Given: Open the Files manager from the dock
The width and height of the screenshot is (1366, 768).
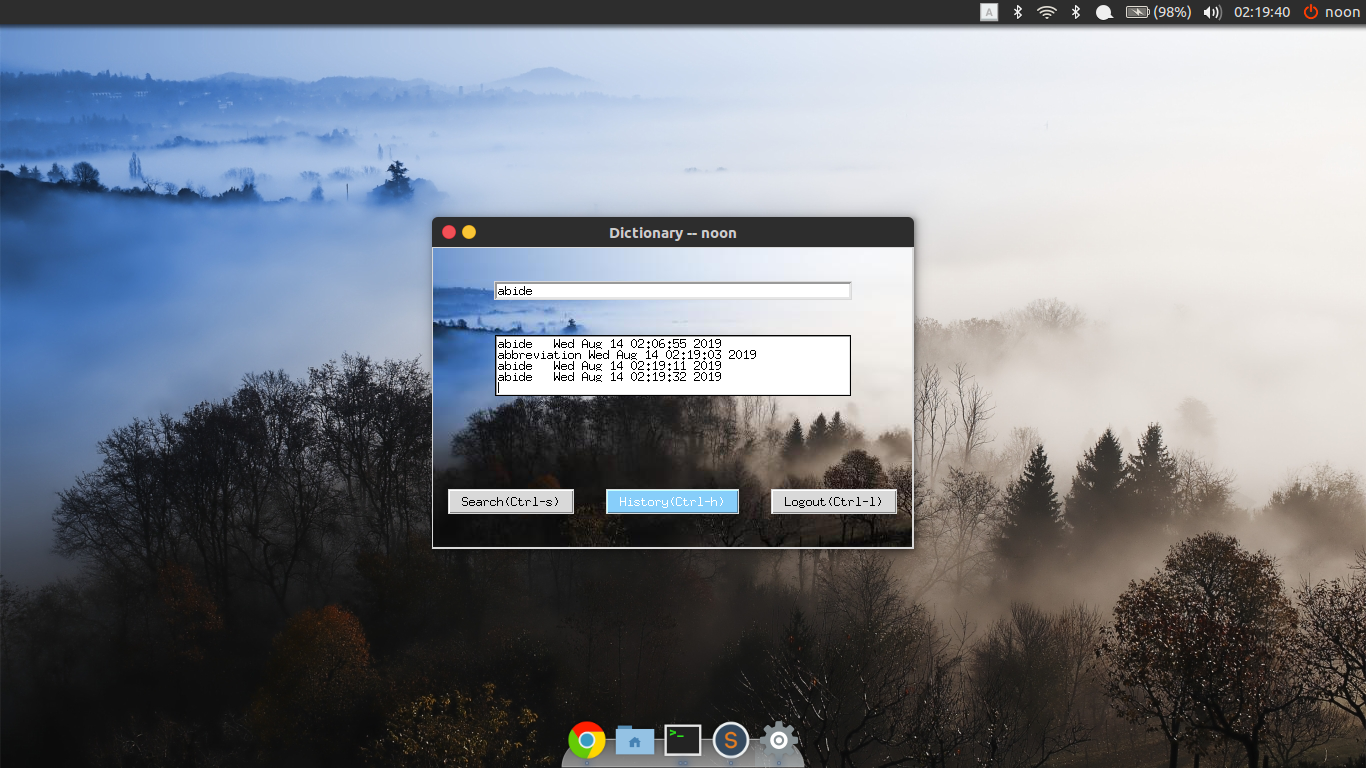Looking at the screenshot, I should [635, 741].
